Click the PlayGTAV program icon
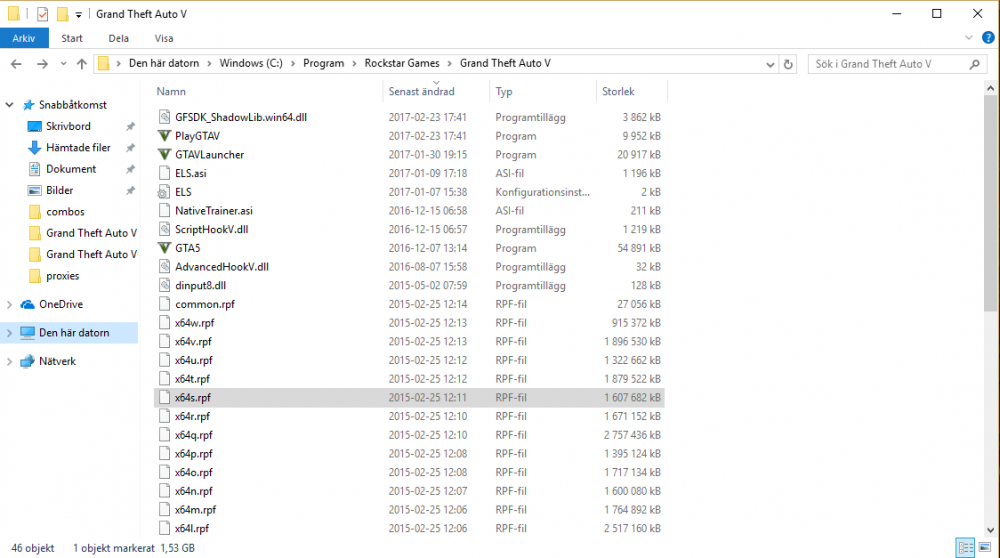 [165, 136]
